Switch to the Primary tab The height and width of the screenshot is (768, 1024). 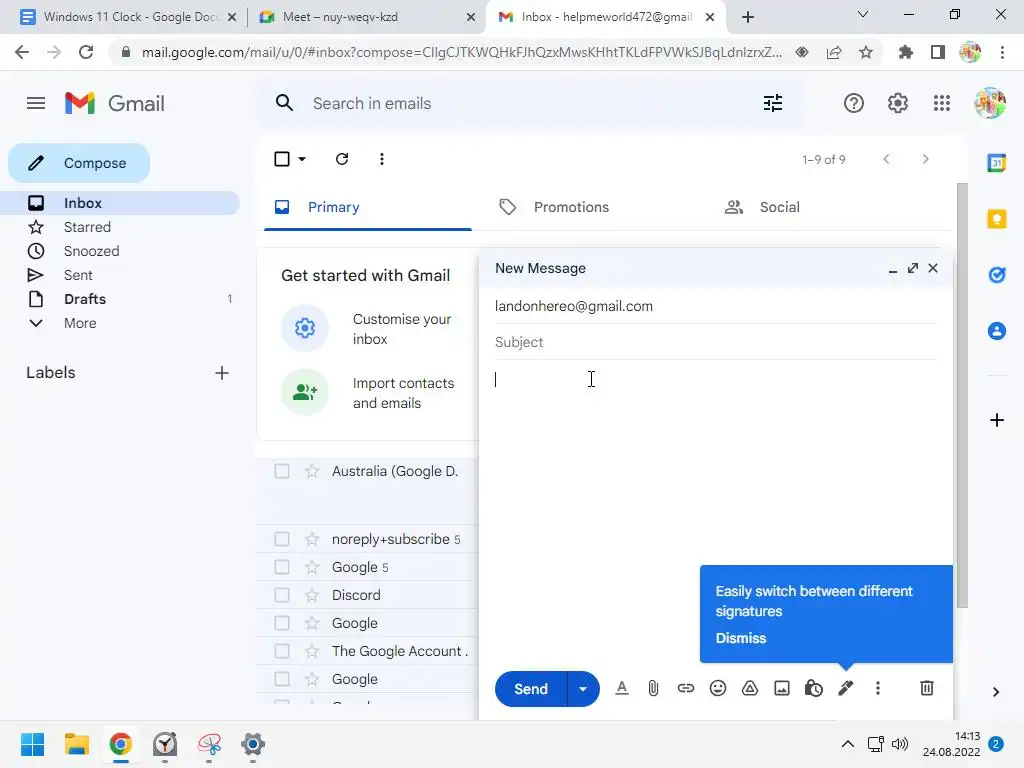368,208
